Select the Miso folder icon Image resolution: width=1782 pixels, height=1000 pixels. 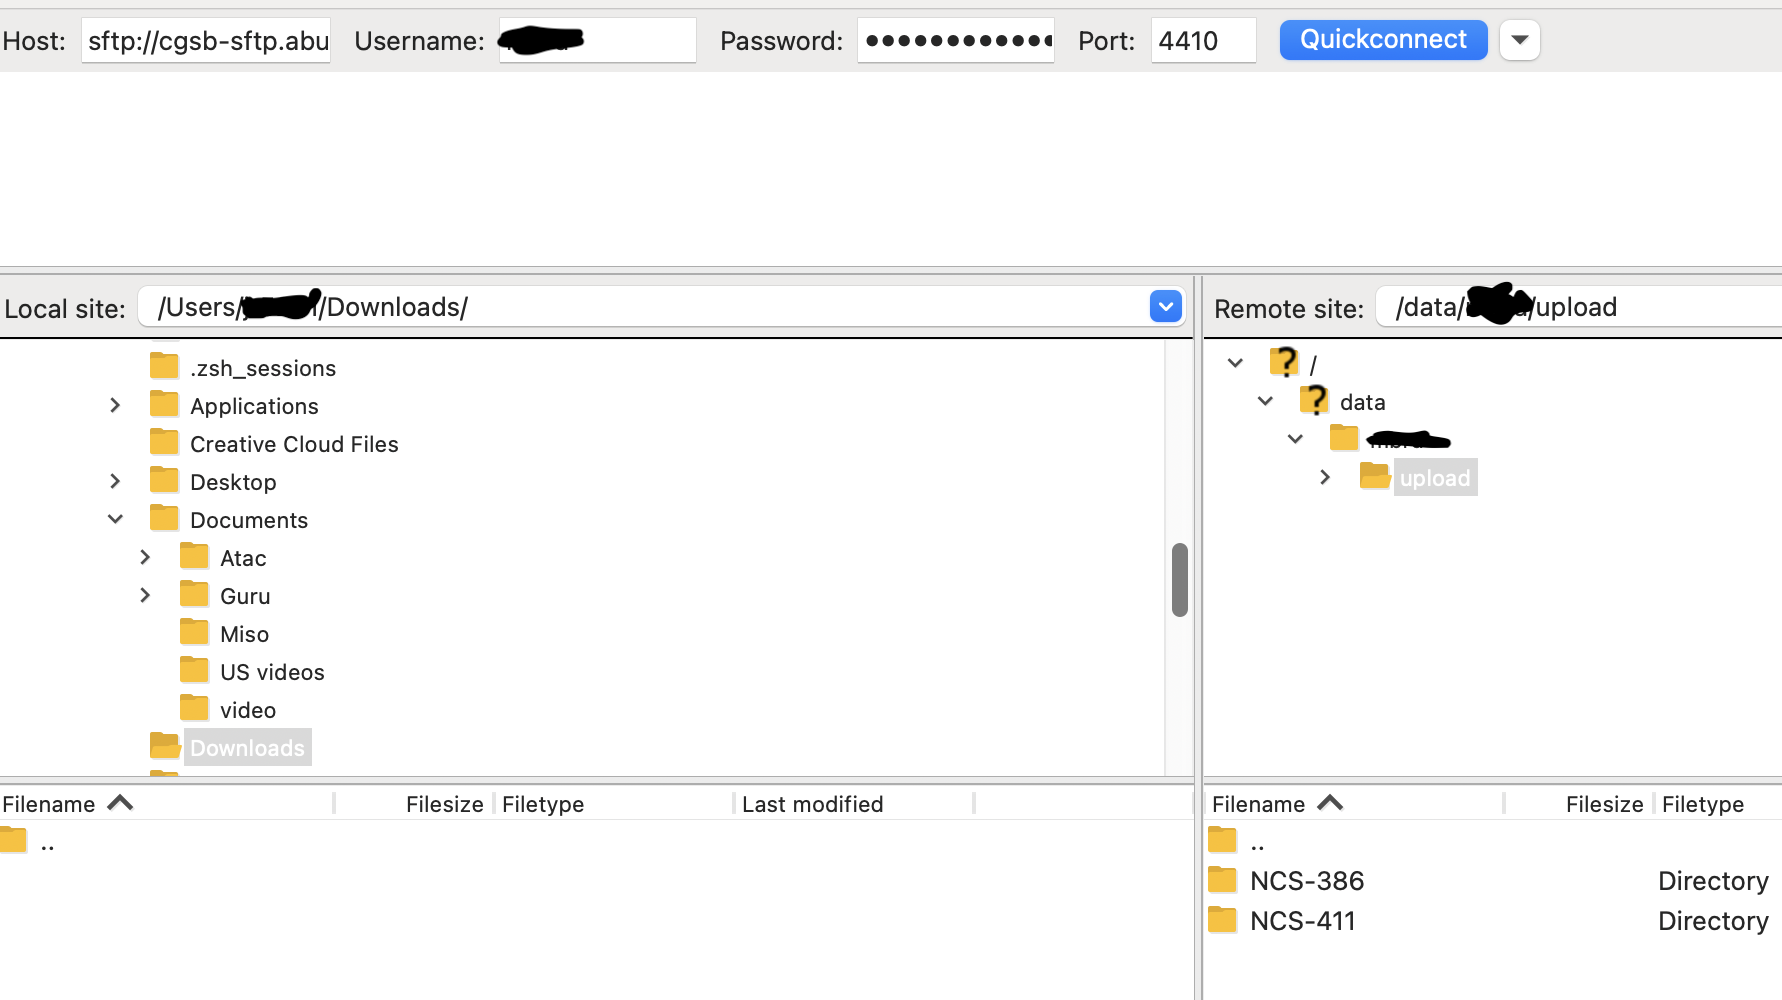(194, 632)
